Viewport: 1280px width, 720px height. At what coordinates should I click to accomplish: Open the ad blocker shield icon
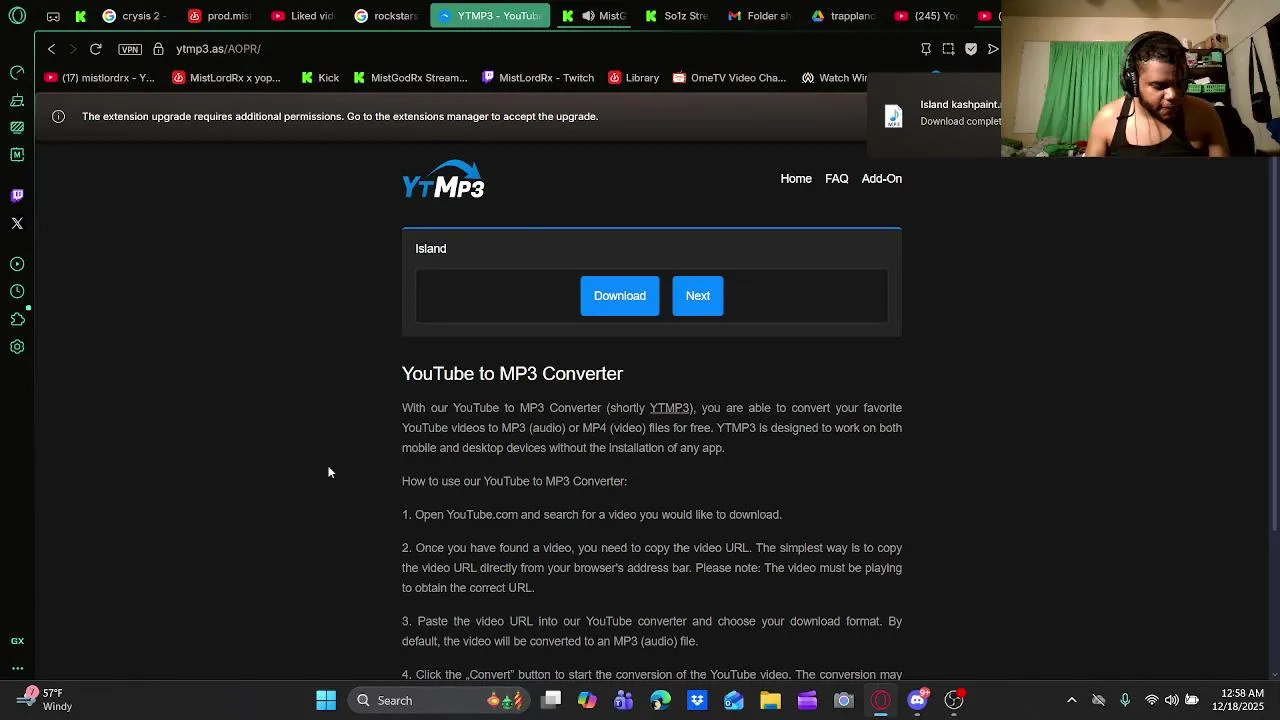[x=971, y=49]
